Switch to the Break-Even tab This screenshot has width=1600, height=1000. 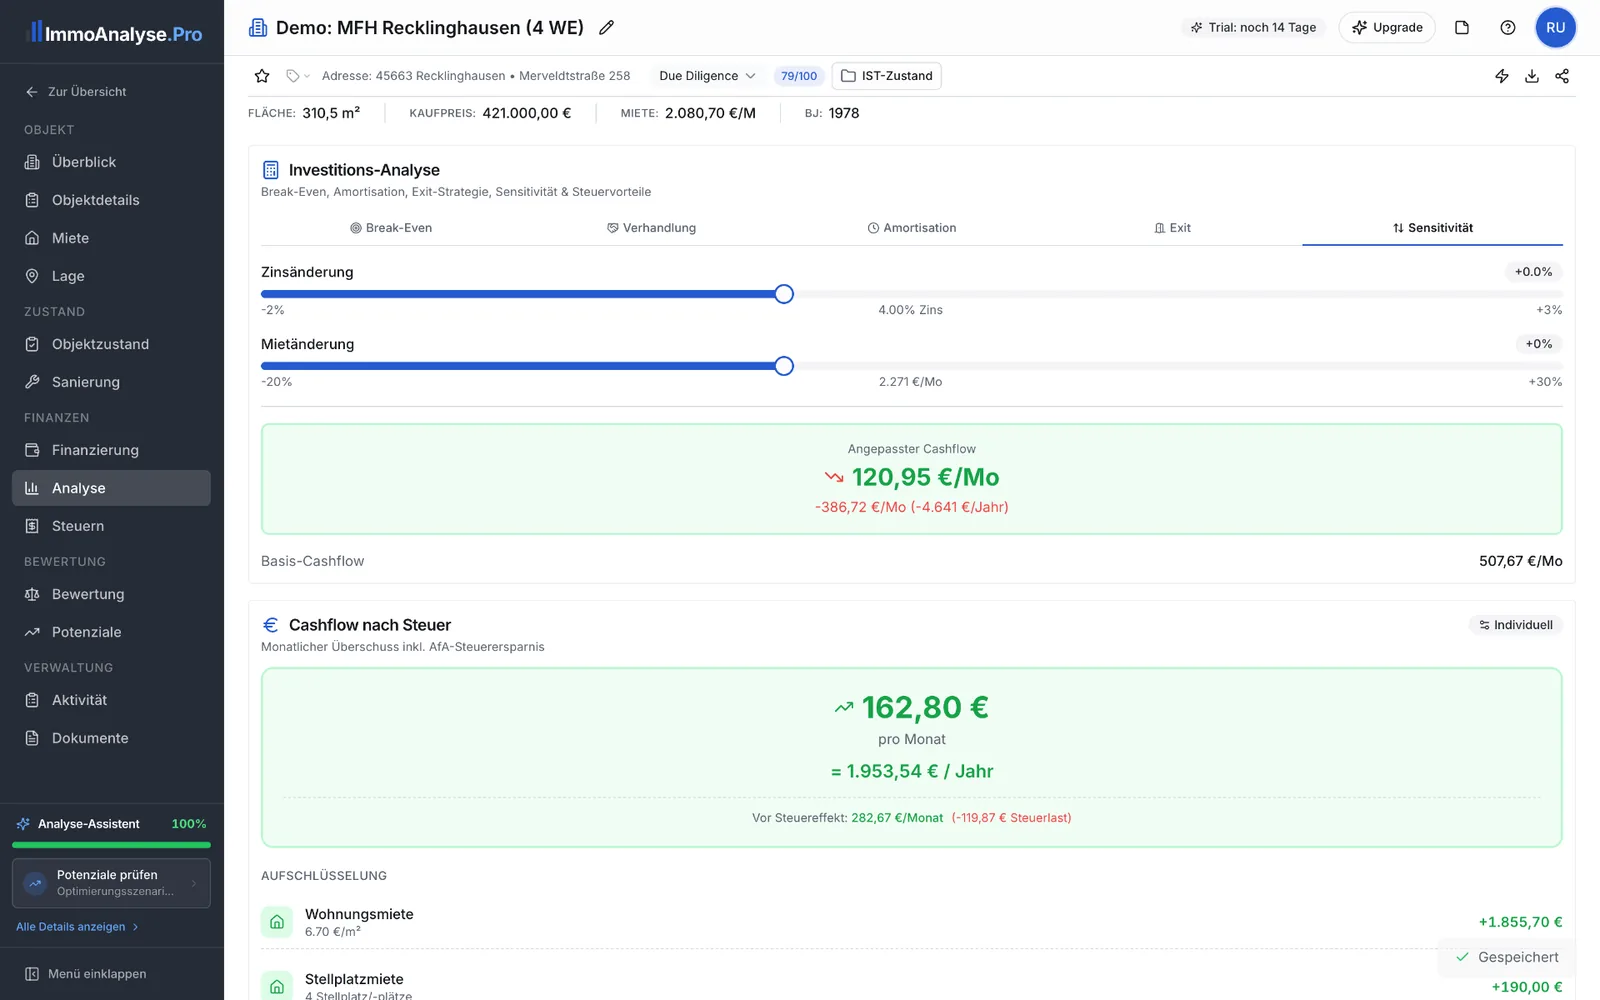click(391, 228)
